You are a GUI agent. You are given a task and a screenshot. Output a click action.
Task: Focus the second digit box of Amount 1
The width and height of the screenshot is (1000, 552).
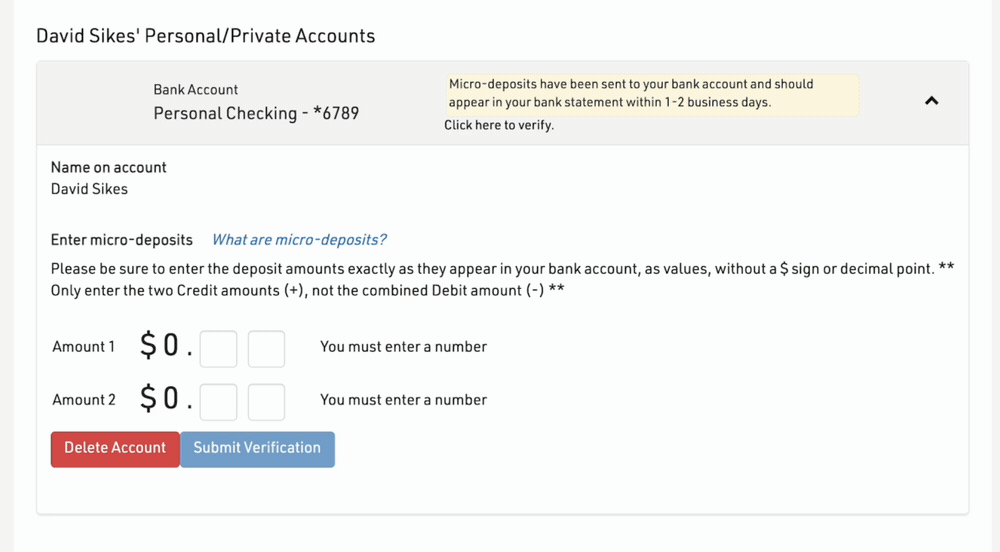(266, 349)
